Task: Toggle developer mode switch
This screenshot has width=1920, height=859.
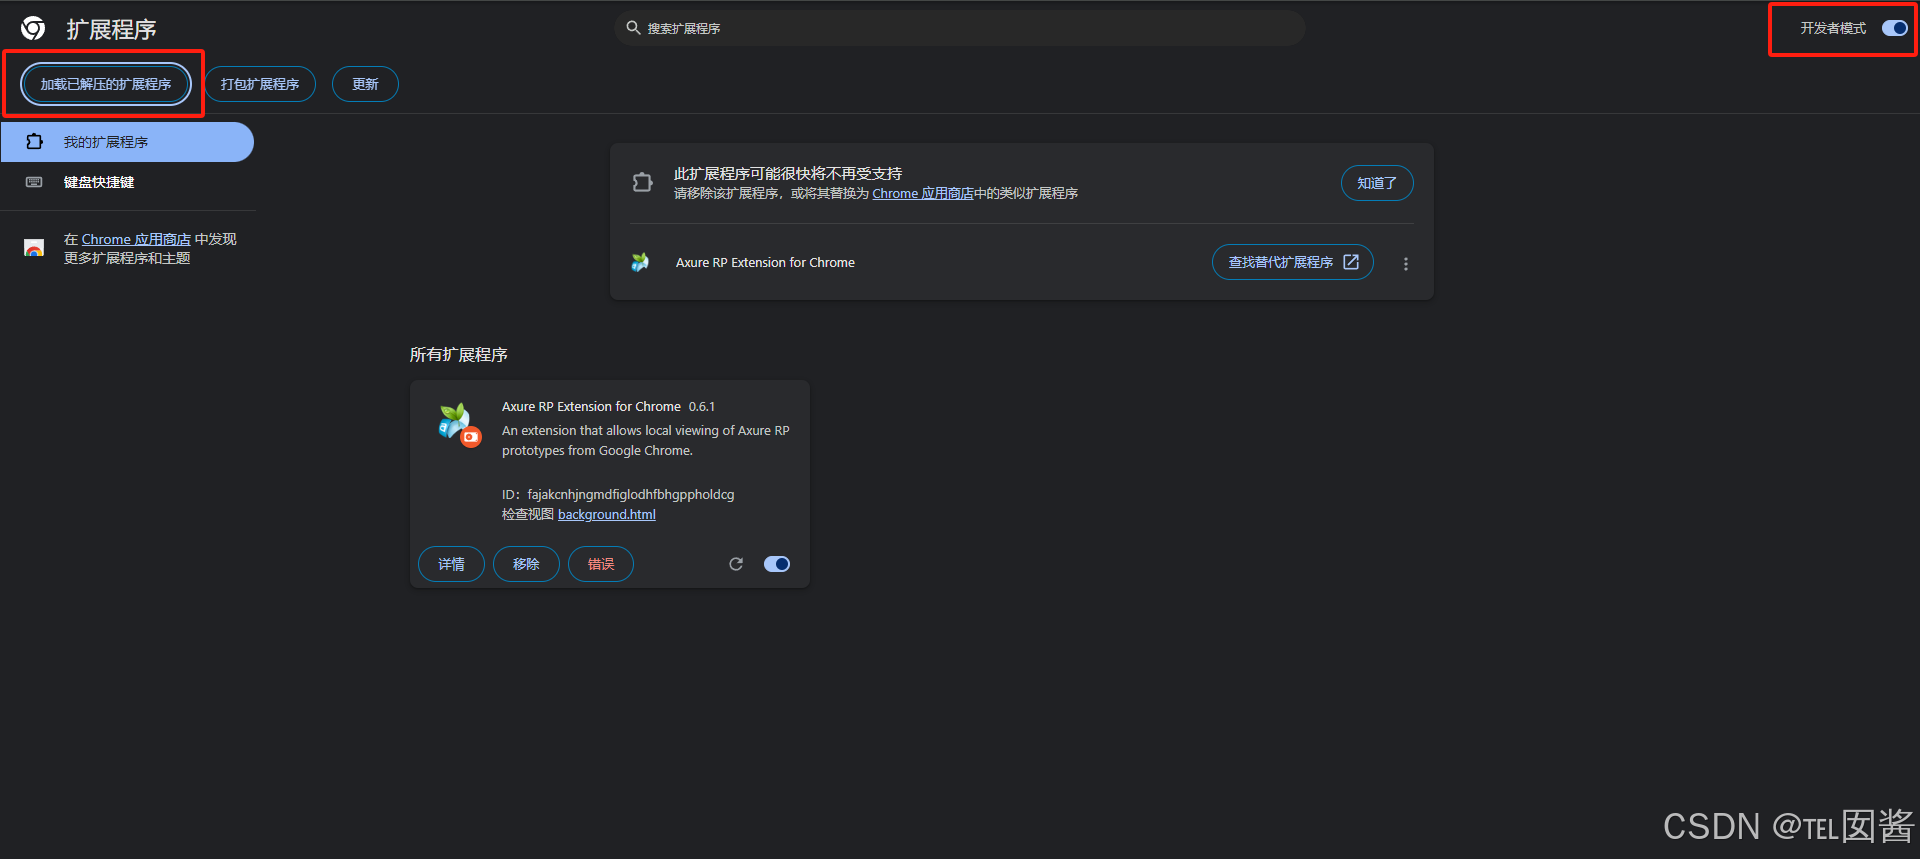Action: pyautogui.click(x=1895, y=28)
